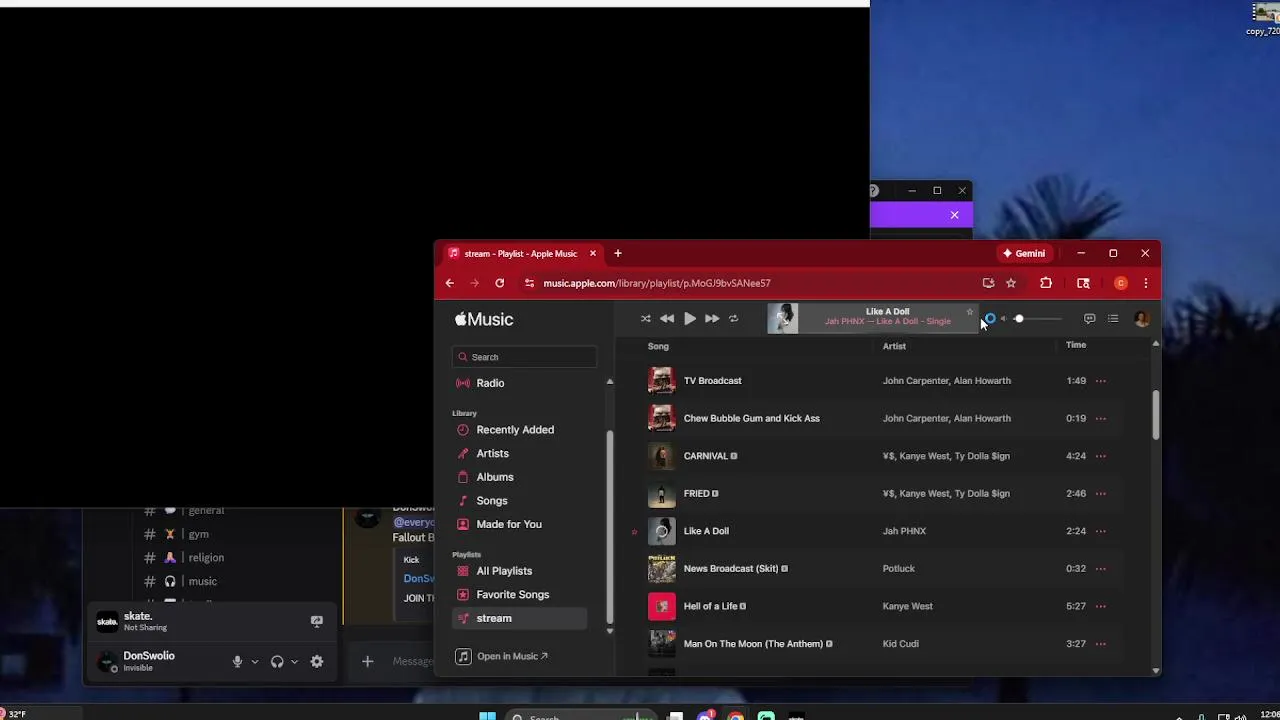Adjust the Apple Music volume slider

click(x=1038, y=319)
